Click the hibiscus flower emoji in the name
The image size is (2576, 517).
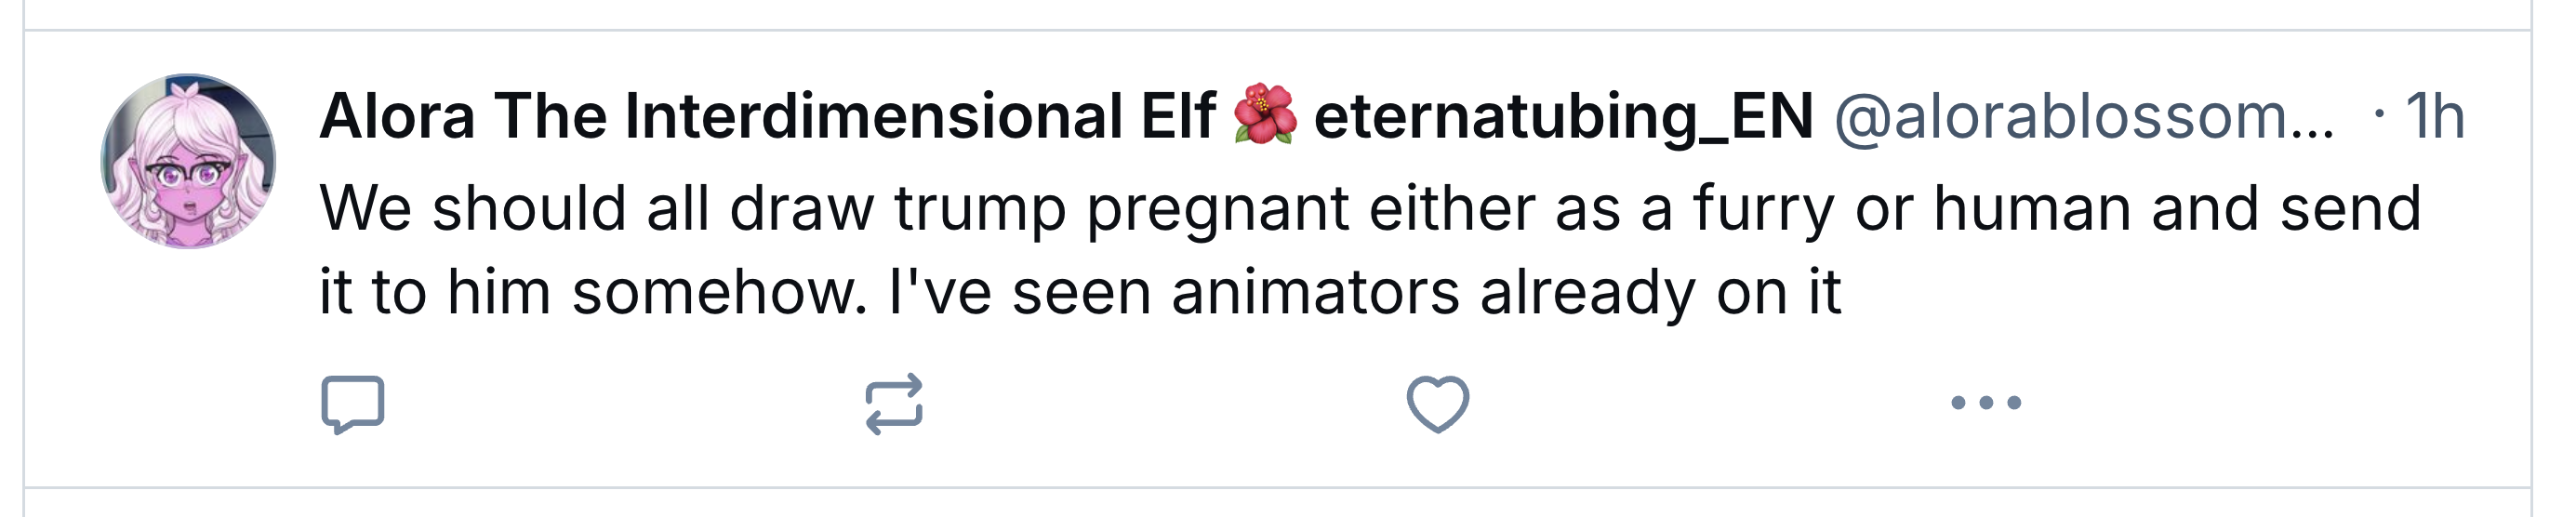[x=1265, y=116]
